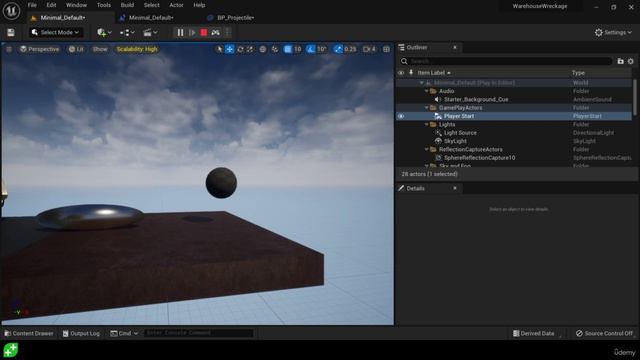Open the File menu

[32, 5]
